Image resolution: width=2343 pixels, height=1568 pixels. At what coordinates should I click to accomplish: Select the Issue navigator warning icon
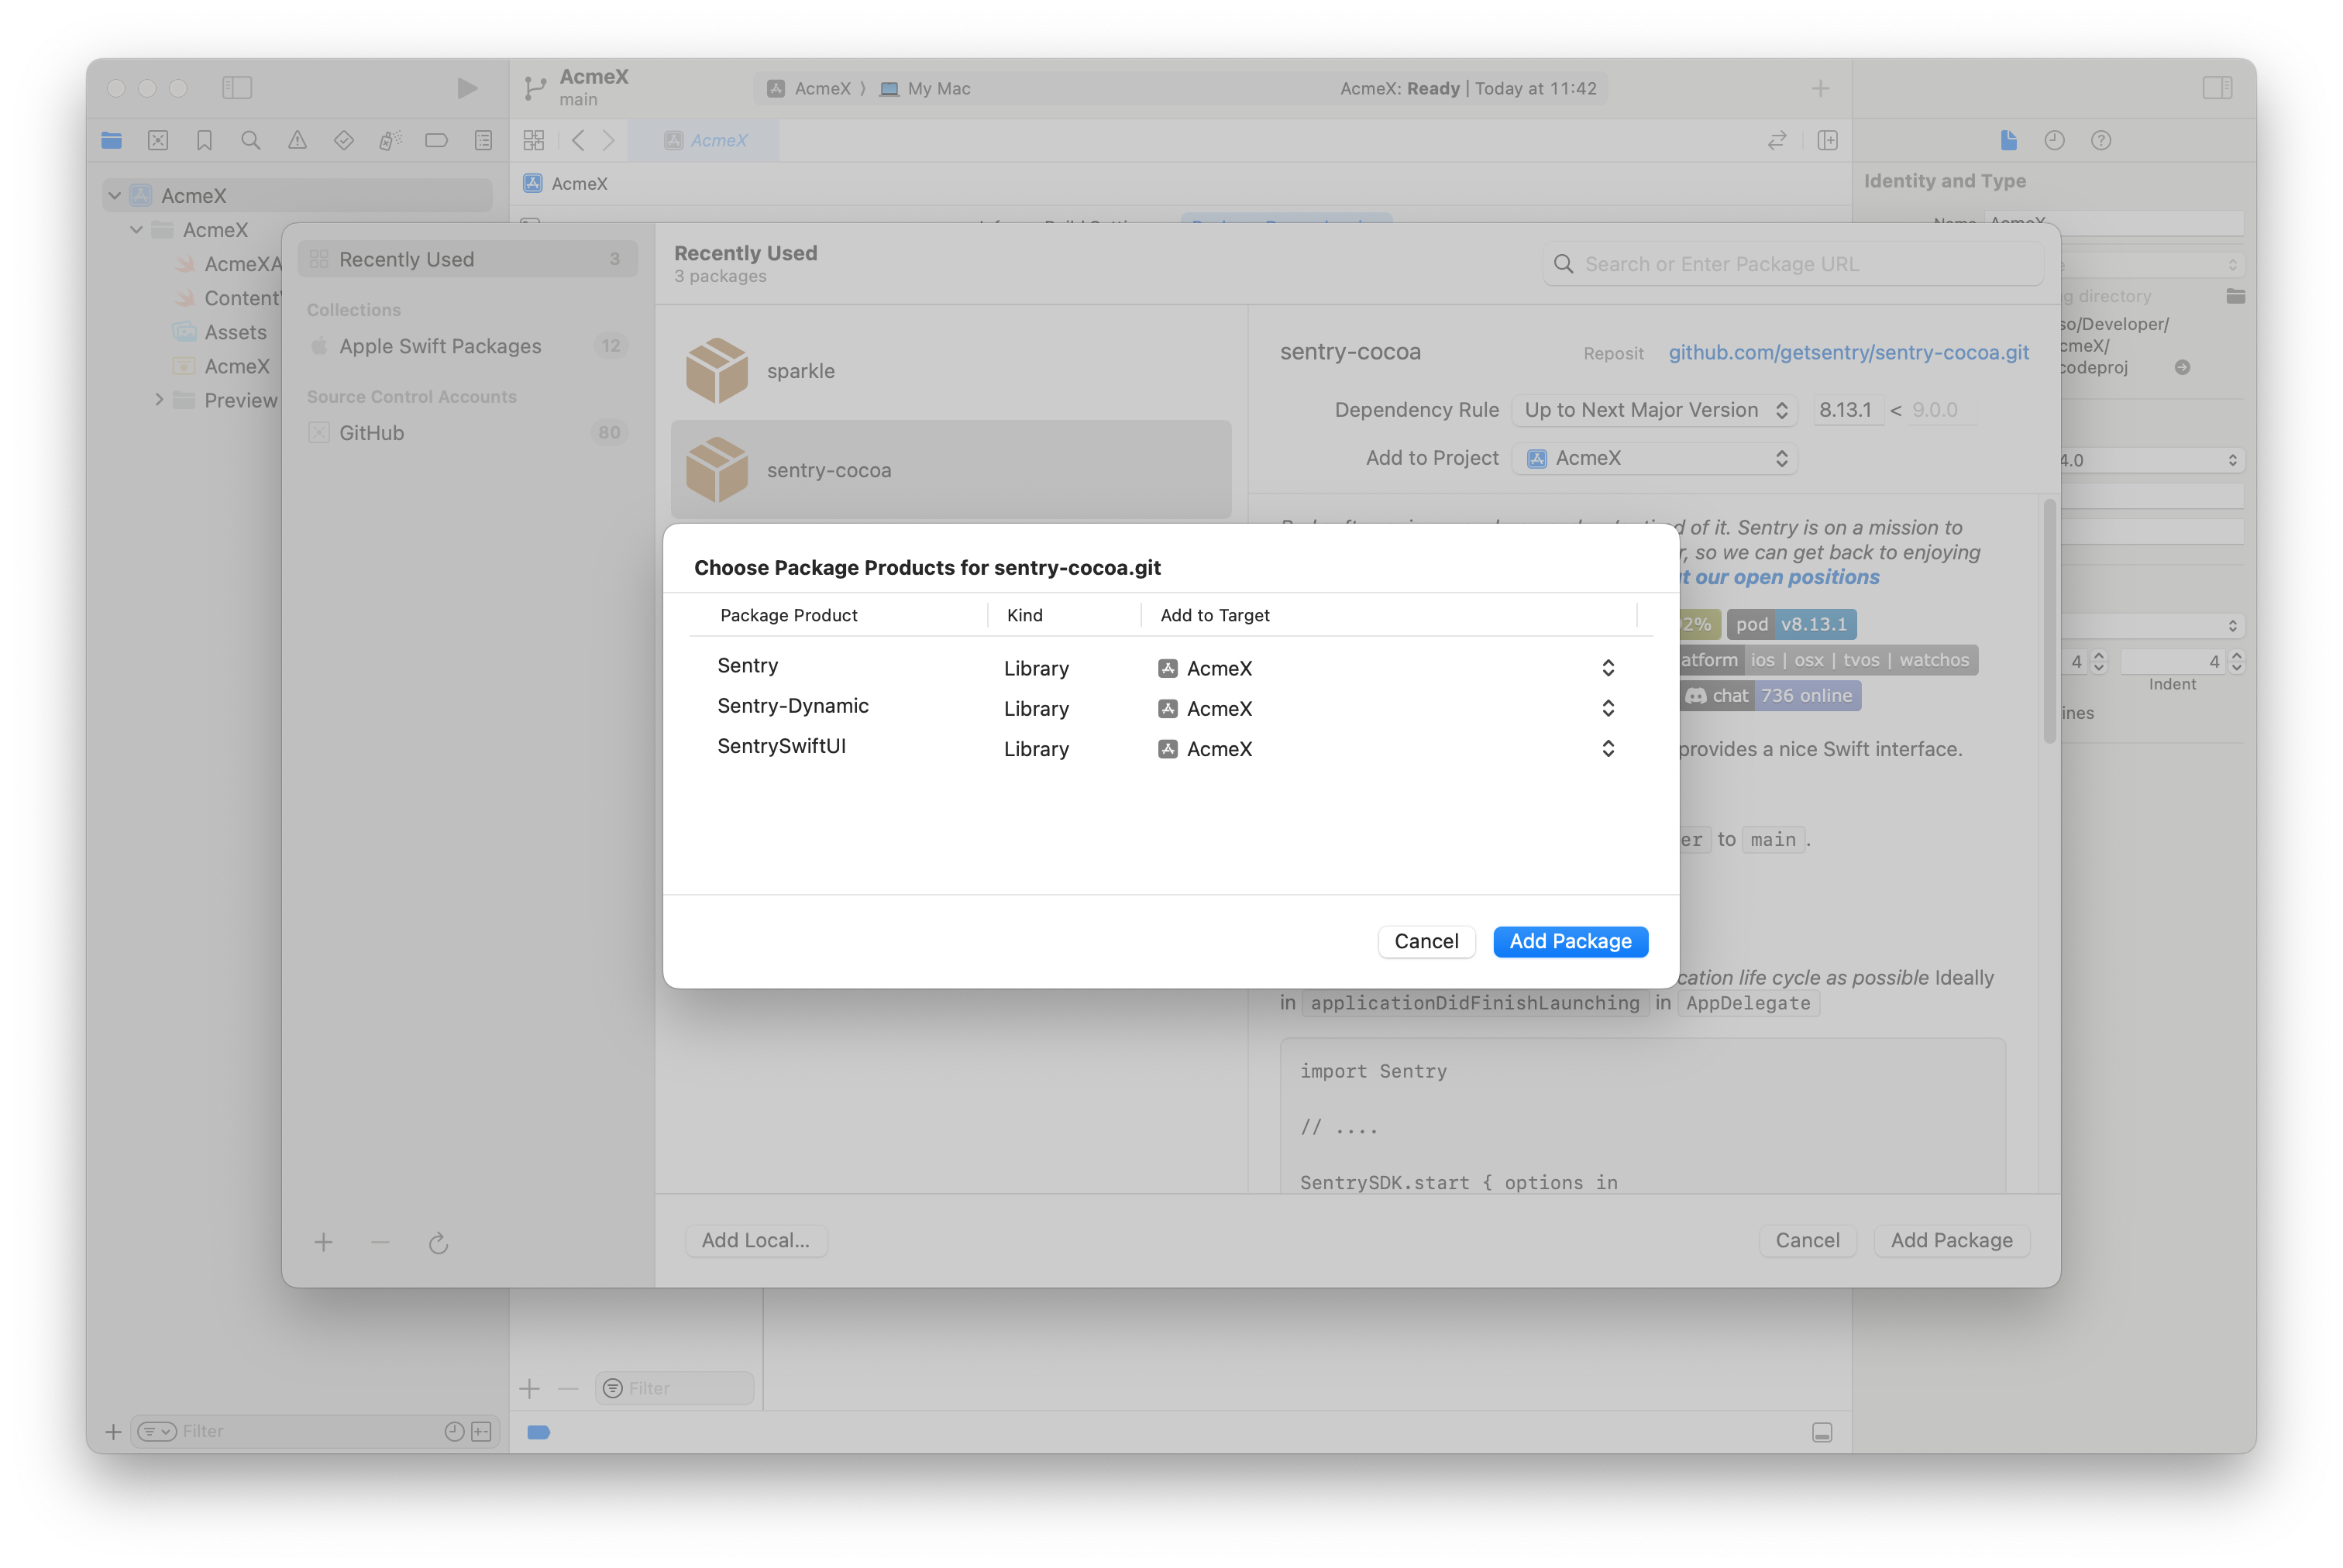[297, 140]
